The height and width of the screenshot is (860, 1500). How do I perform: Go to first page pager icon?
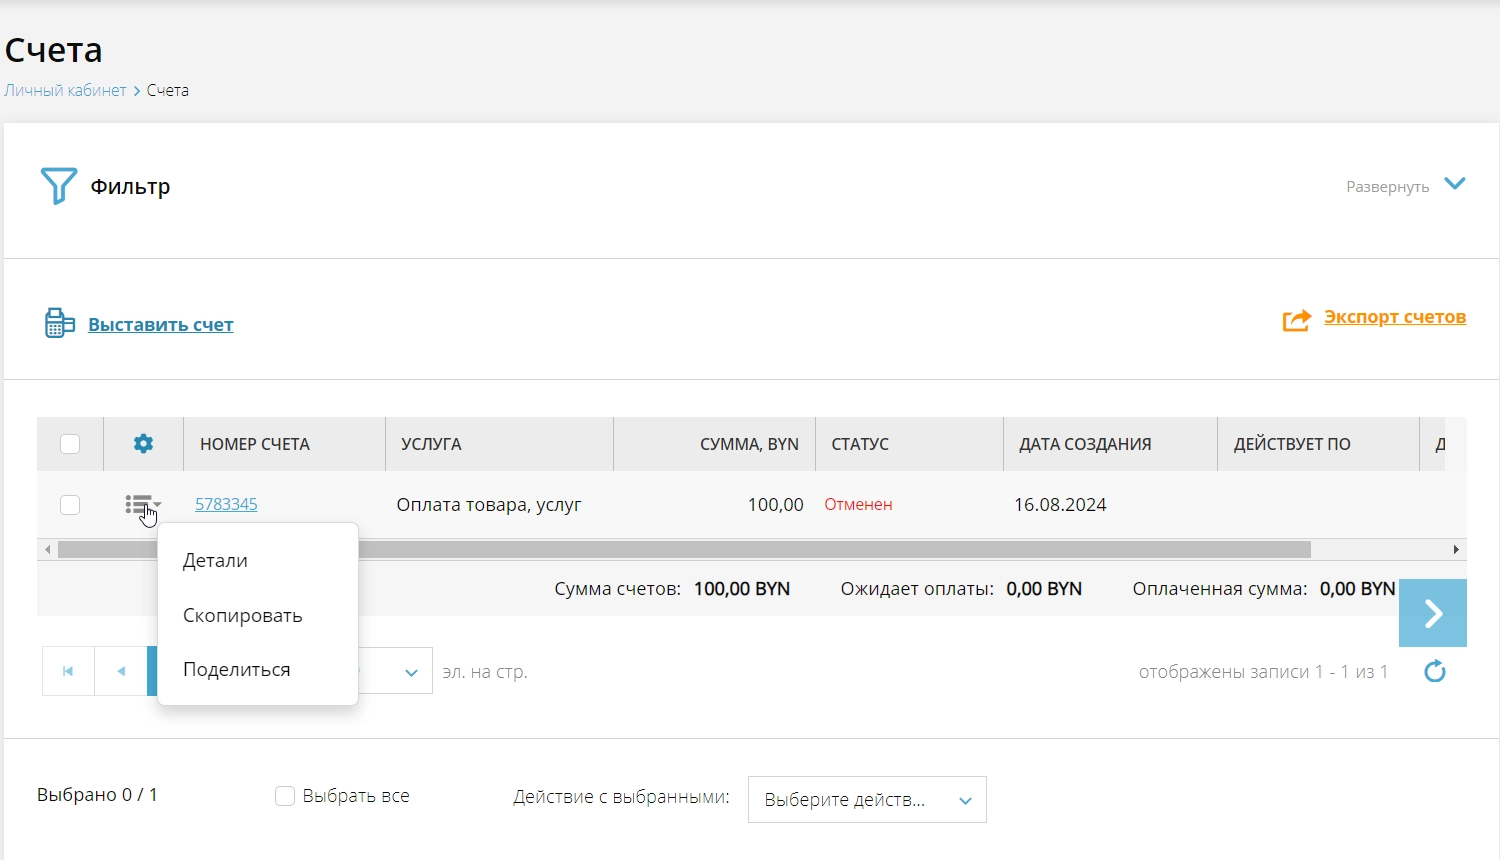68,671
